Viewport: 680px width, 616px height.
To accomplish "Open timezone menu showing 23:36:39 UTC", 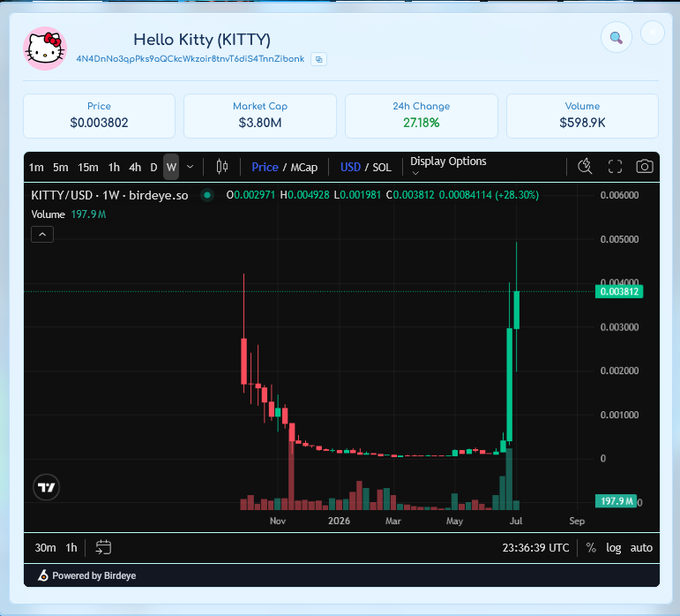I will (x=536, y=548).
